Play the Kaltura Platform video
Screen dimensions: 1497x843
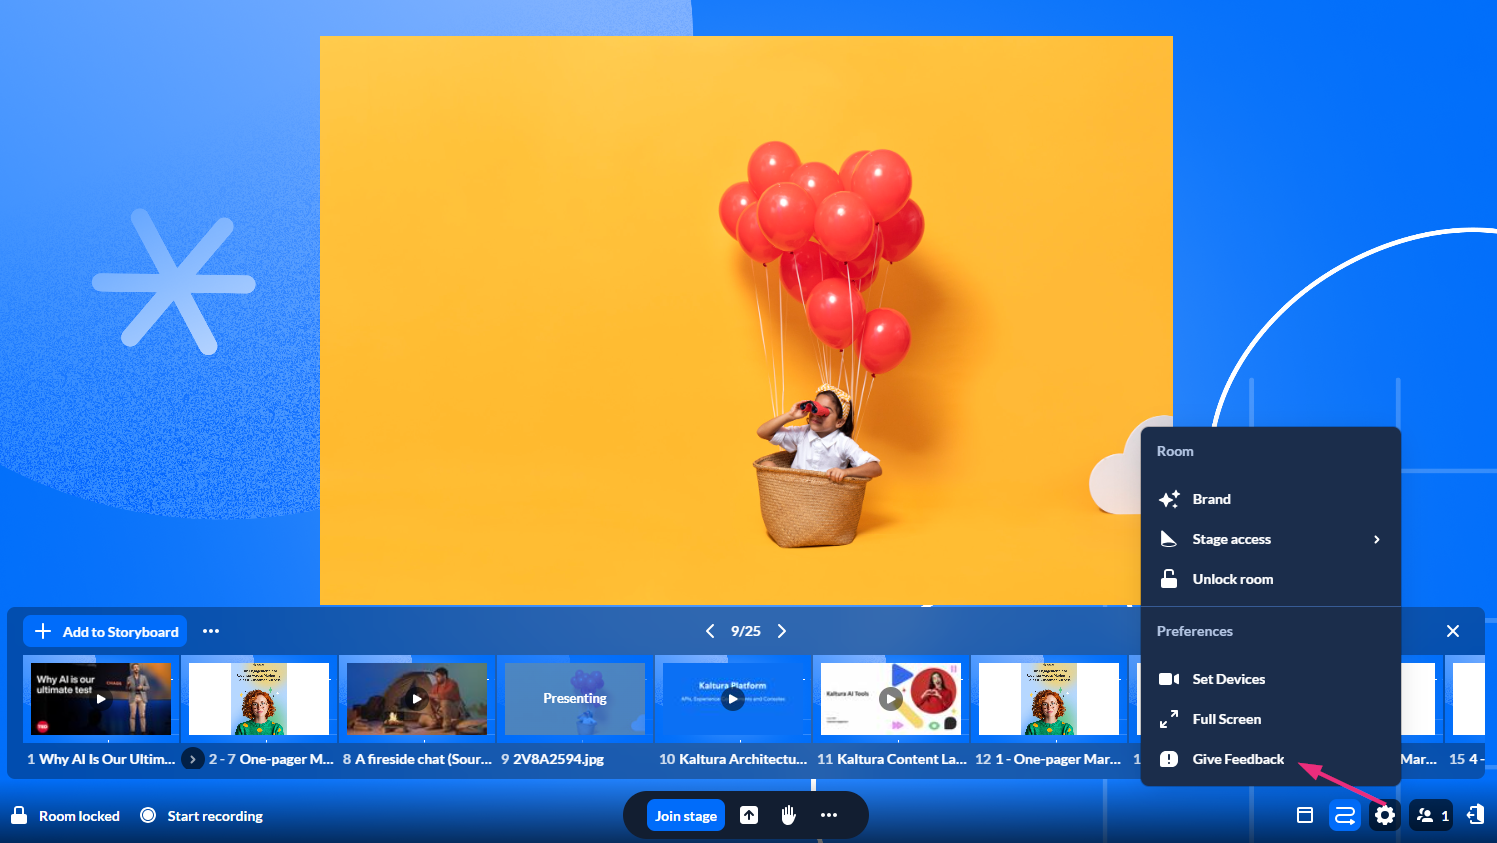(x=733, y=699)
